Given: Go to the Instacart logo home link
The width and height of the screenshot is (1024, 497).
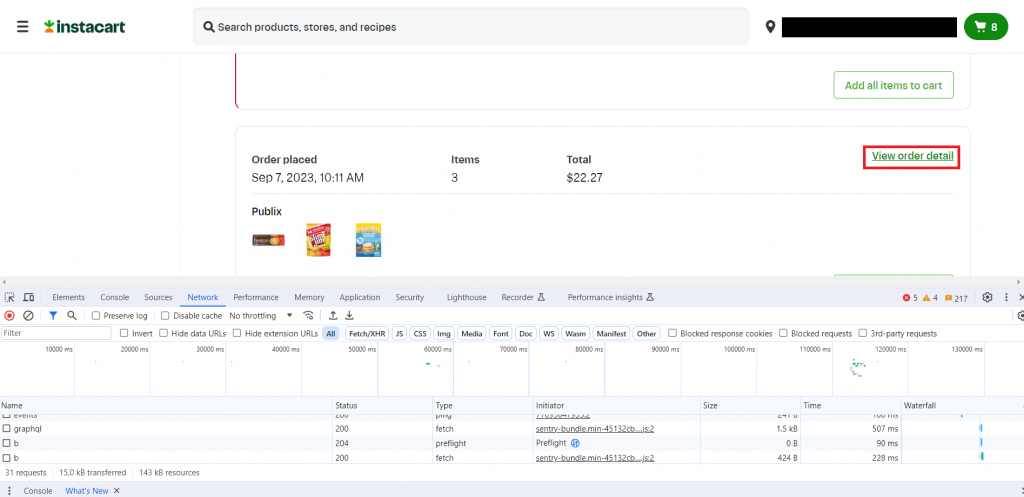Looking at the screenshot, I should click(85, 27).
